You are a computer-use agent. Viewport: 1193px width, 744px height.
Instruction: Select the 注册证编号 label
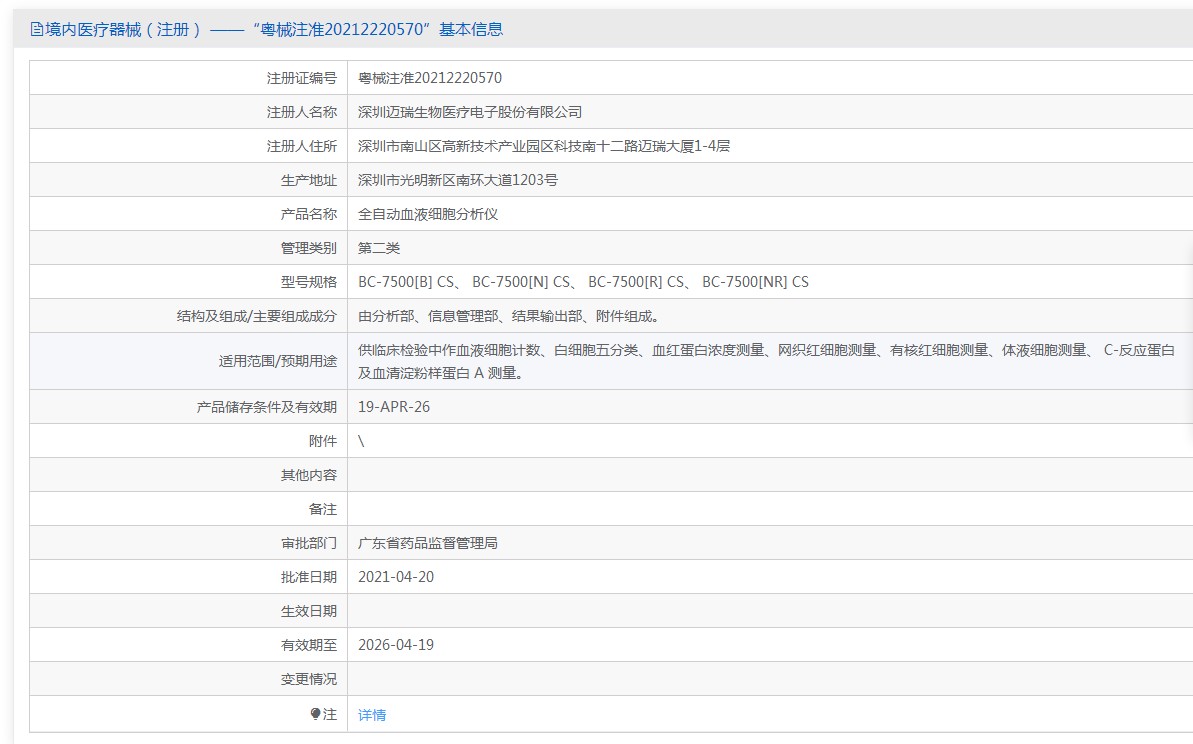click(x=301, y=78)
